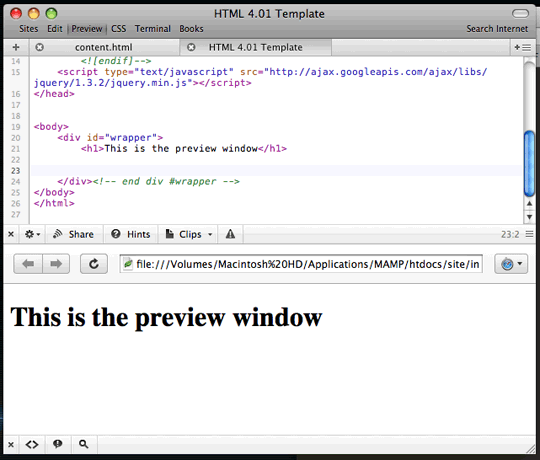The width and height of the screenshot is (540, 460).
Task: Click the scrollbar up arrow
Action: coord(529,203)
